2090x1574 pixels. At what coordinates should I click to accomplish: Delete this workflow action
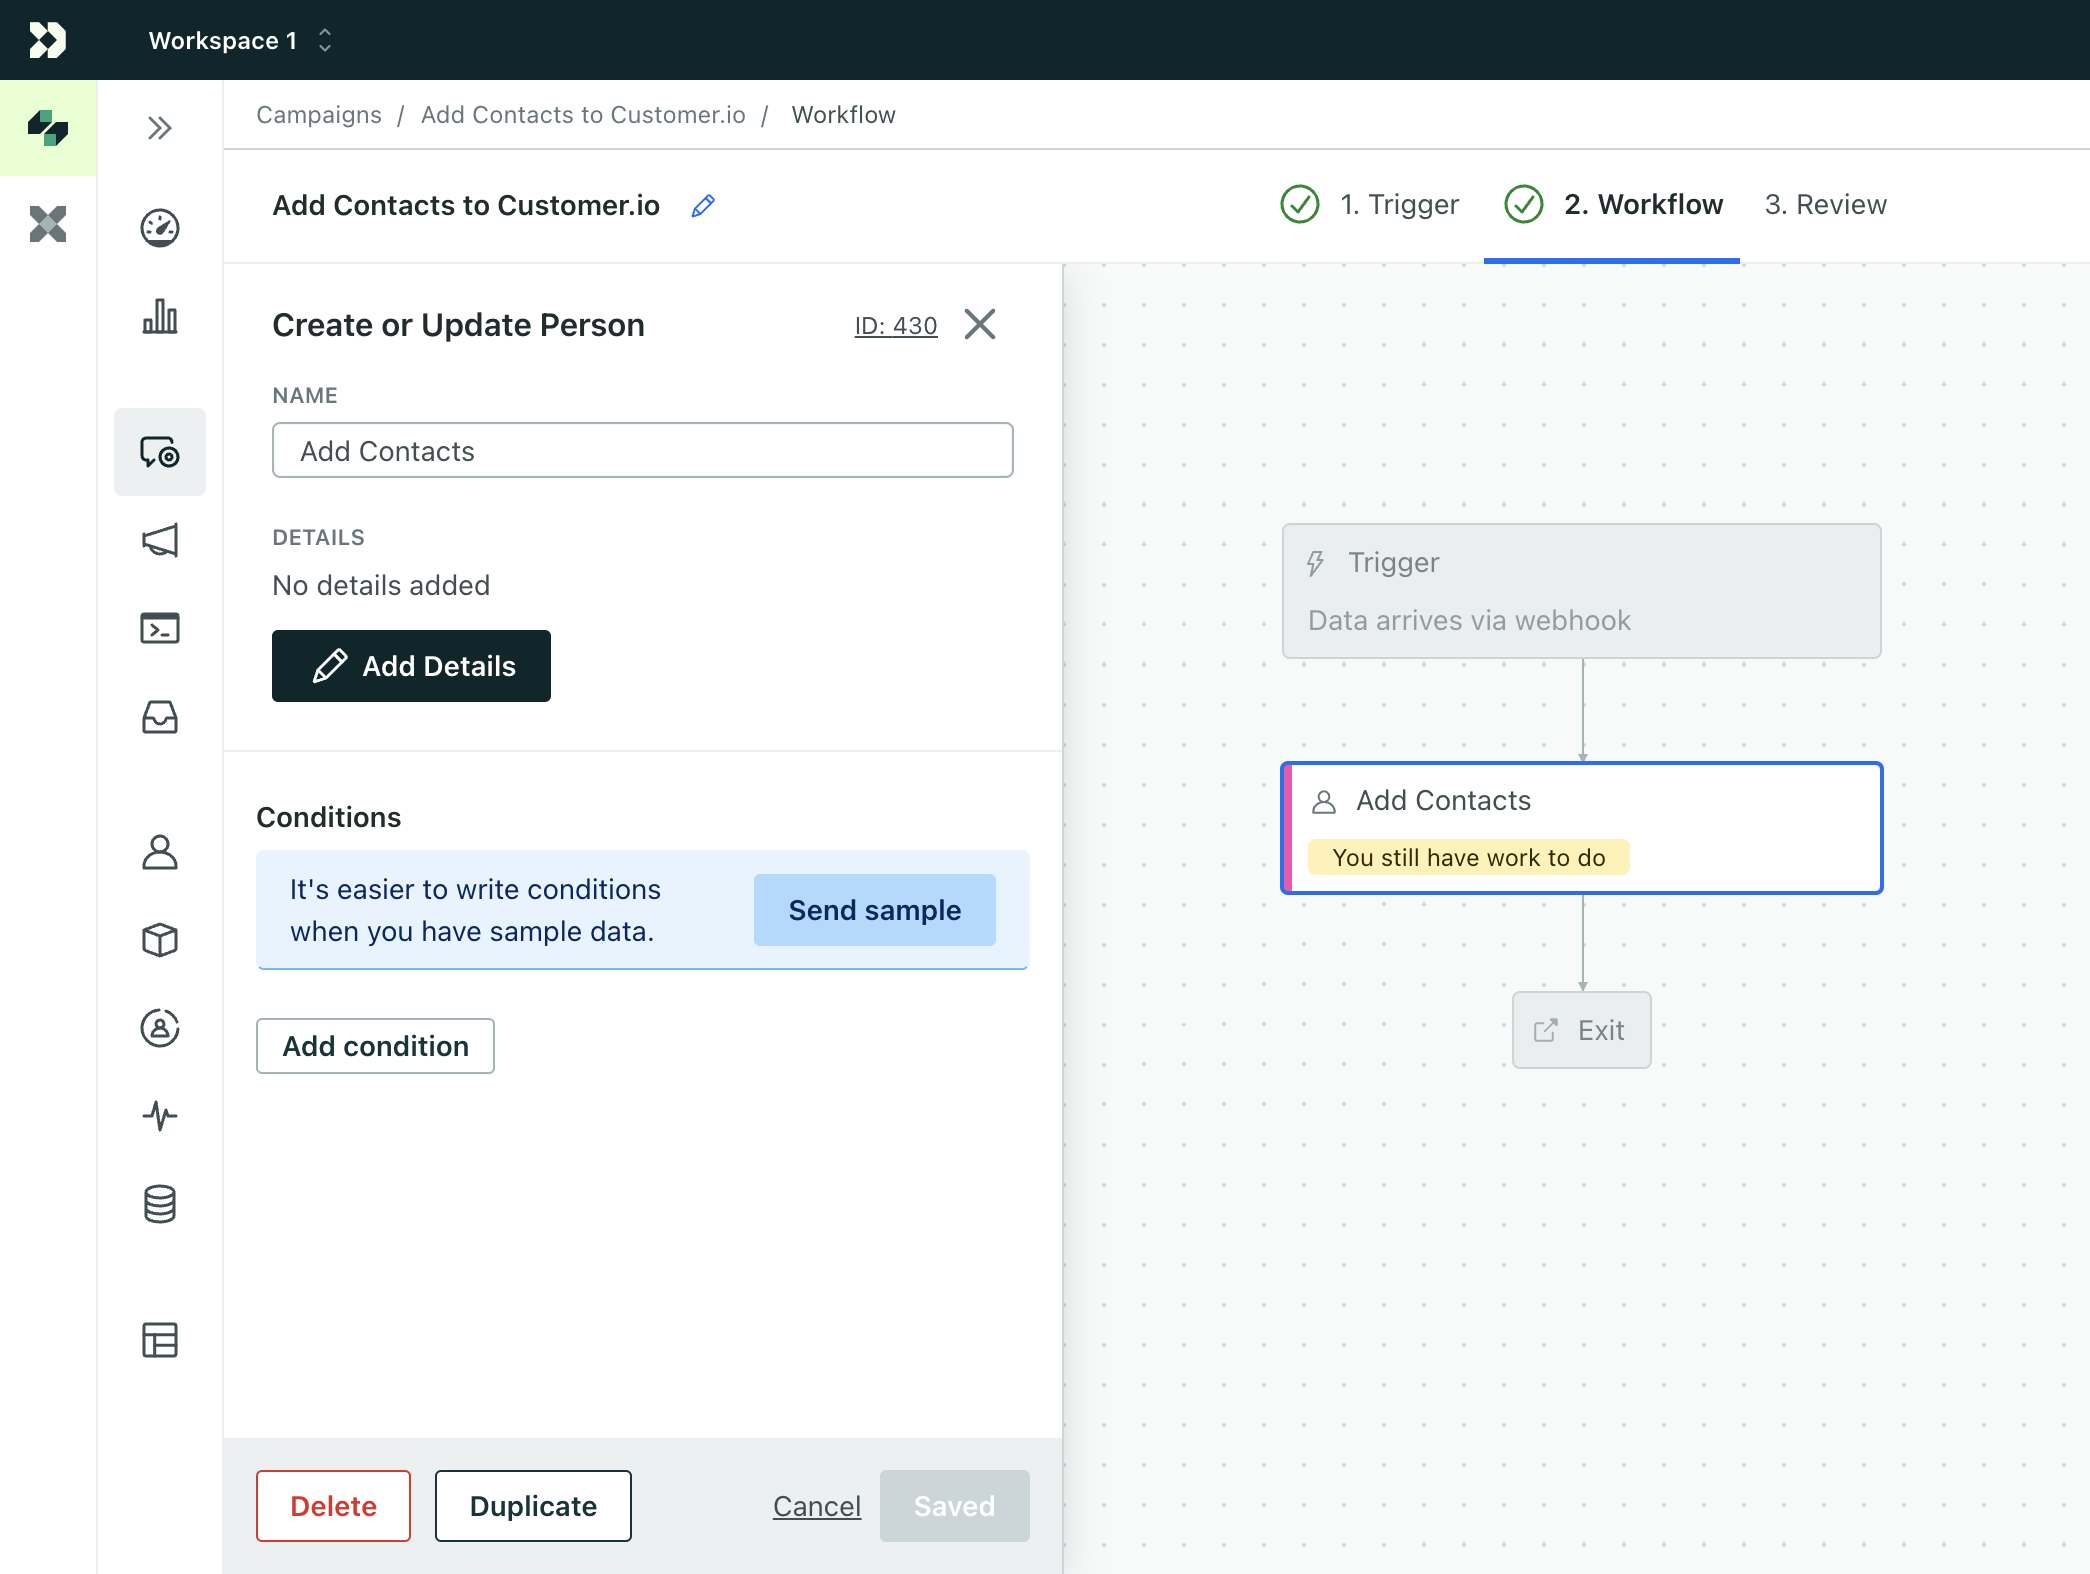click(x=333, y=1506)
